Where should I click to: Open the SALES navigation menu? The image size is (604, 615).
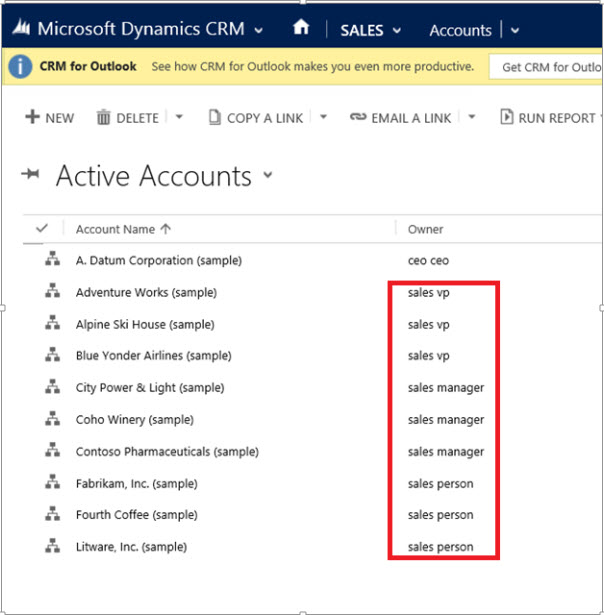coord(370,30)
